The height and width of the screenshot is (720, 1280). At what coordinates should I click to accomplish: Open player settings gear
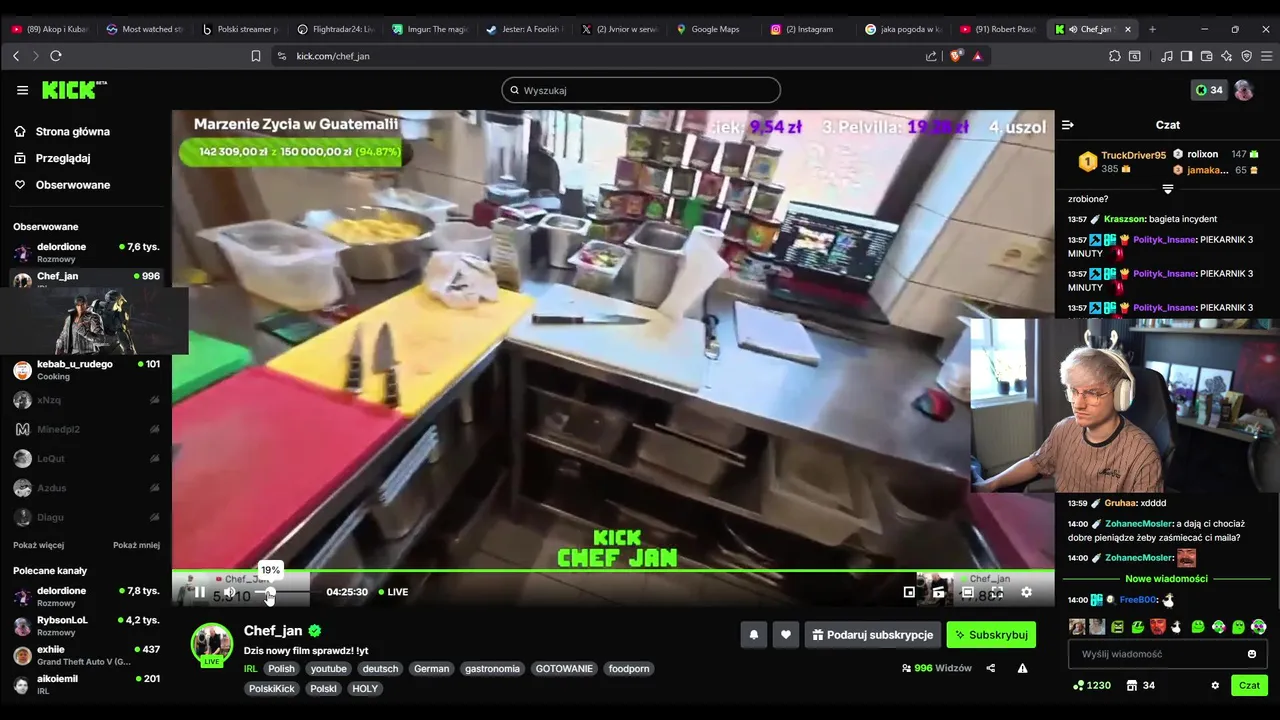pyautogui.click(x=1026, y=592)
